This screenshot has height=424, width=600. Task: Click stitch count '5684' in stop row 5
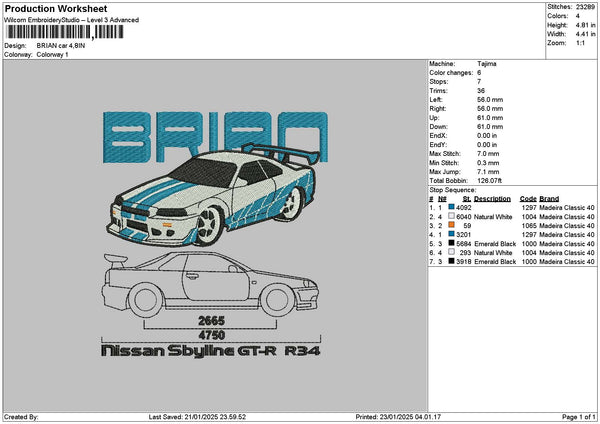click(464, 244)
